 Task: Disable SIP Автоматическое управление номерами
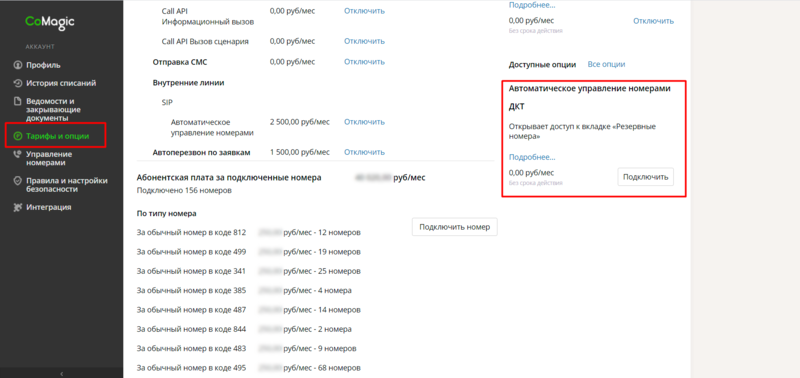tap(364, 122)
